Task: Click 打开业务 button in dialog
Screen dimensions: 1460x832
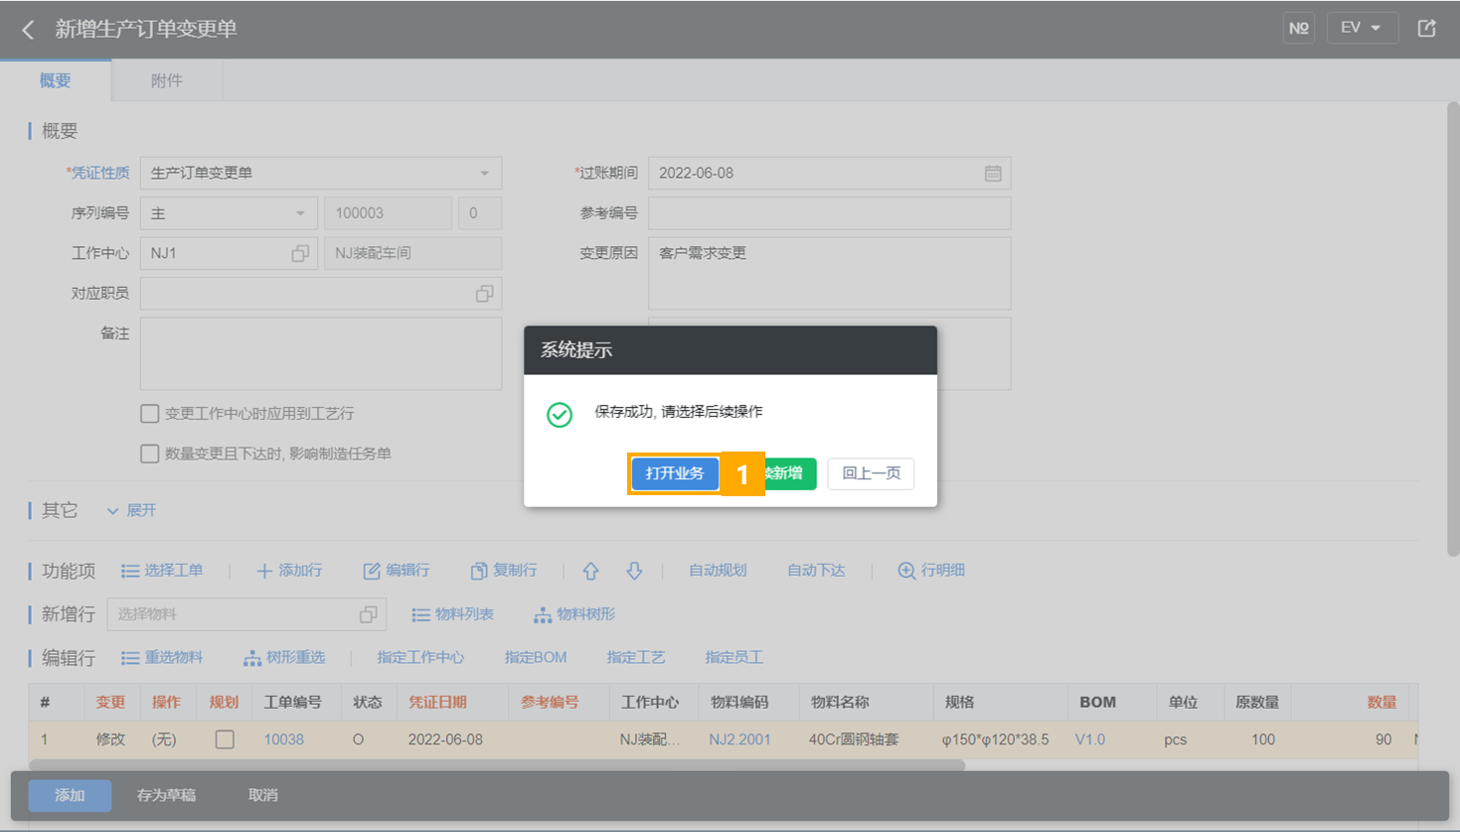Action: click(674, 473)
